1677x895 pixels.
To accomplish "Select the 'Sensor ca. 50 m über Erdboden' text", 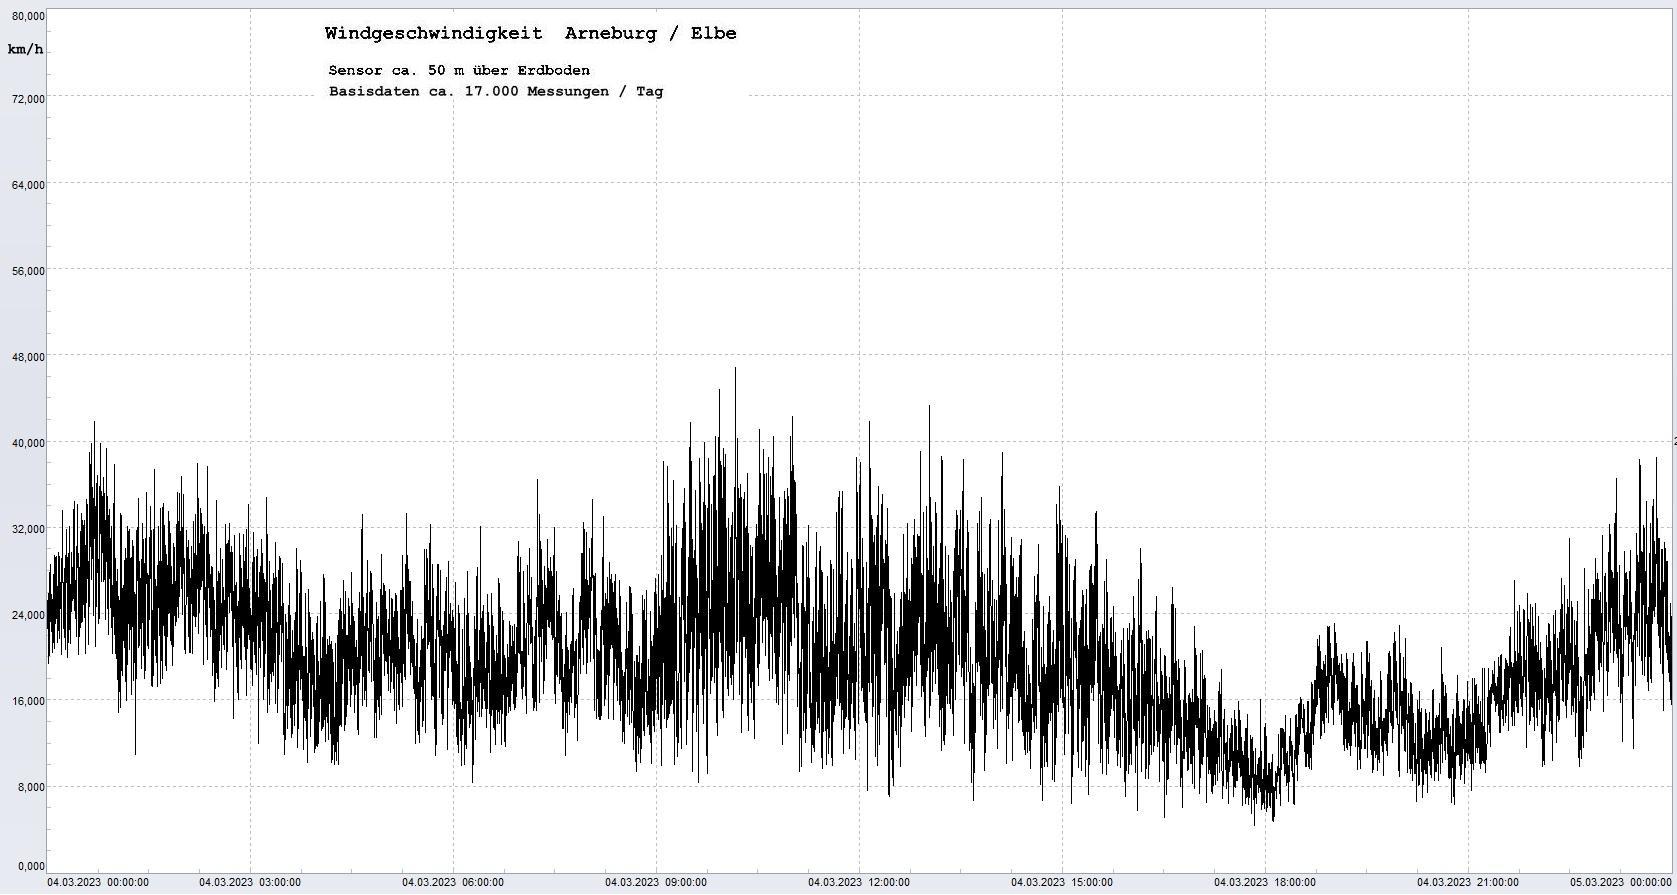I will 459,70.
